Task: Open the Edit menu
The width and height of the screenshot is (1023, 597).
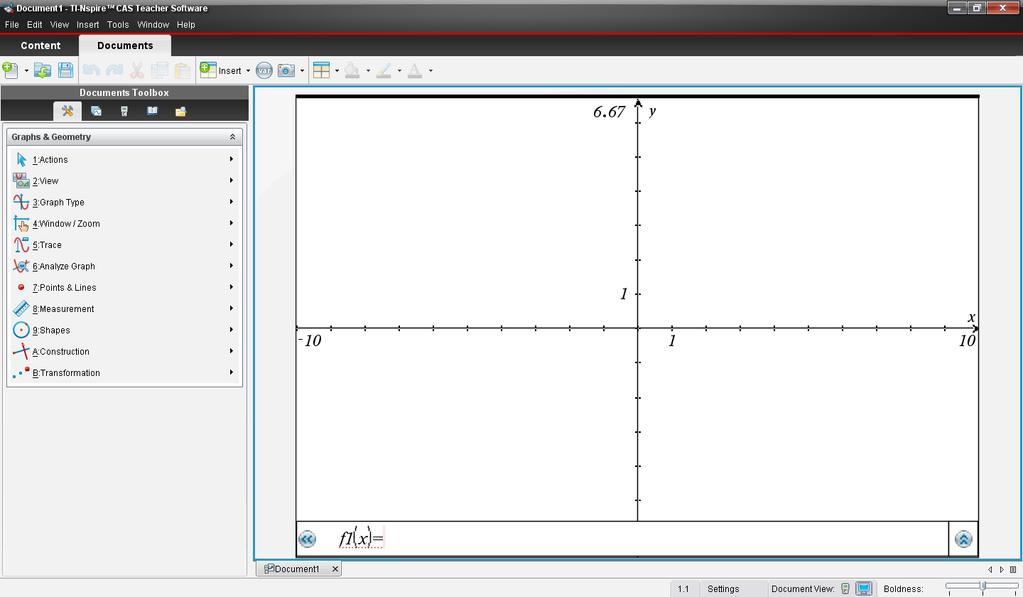Action: click(x=35, y=25)
